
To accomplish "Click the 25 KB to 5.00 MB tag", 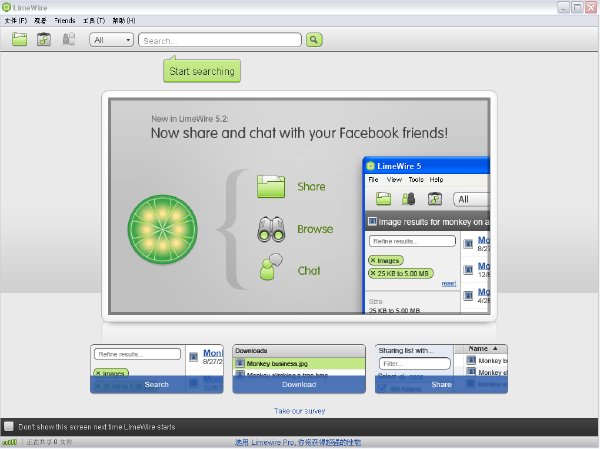I will click(401, 273).
